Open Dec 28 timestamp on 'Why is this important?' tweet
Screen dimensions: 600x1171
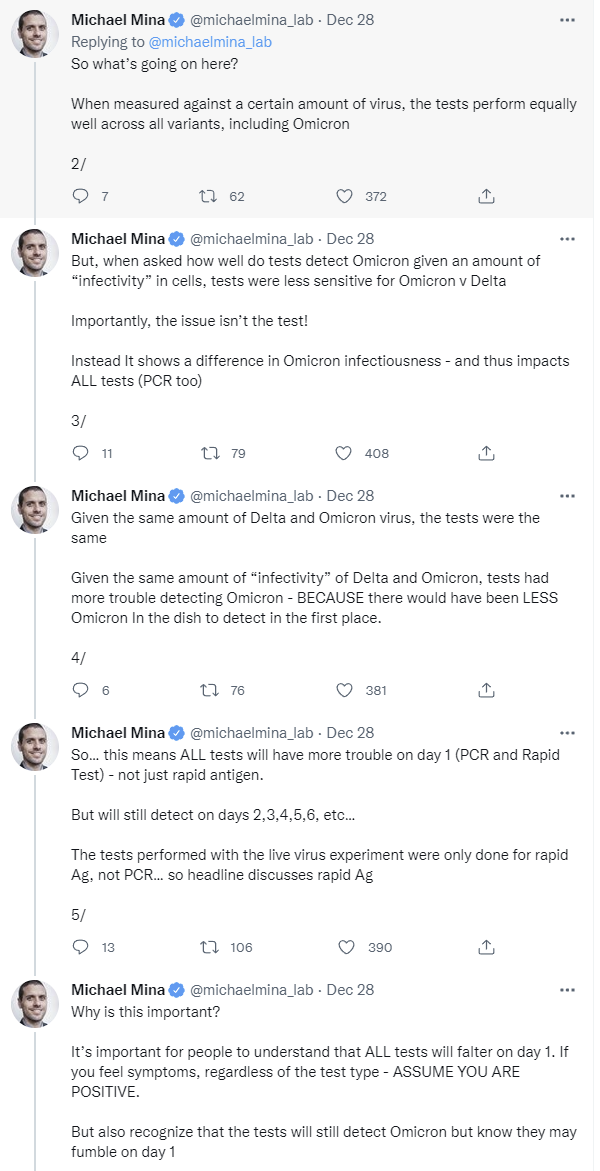coord(350,990)
